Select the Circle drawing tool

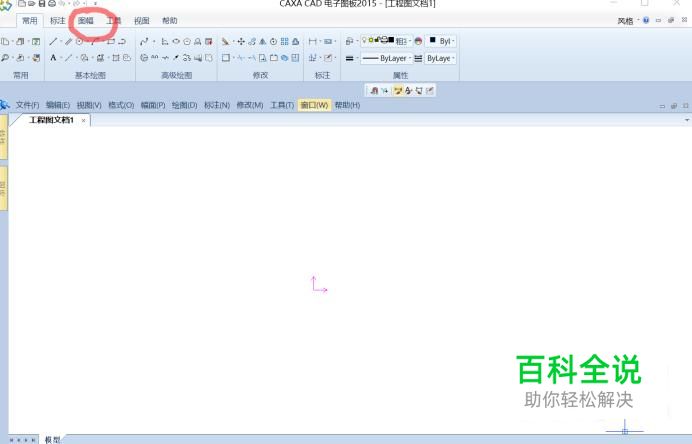[x=79, y=41]
